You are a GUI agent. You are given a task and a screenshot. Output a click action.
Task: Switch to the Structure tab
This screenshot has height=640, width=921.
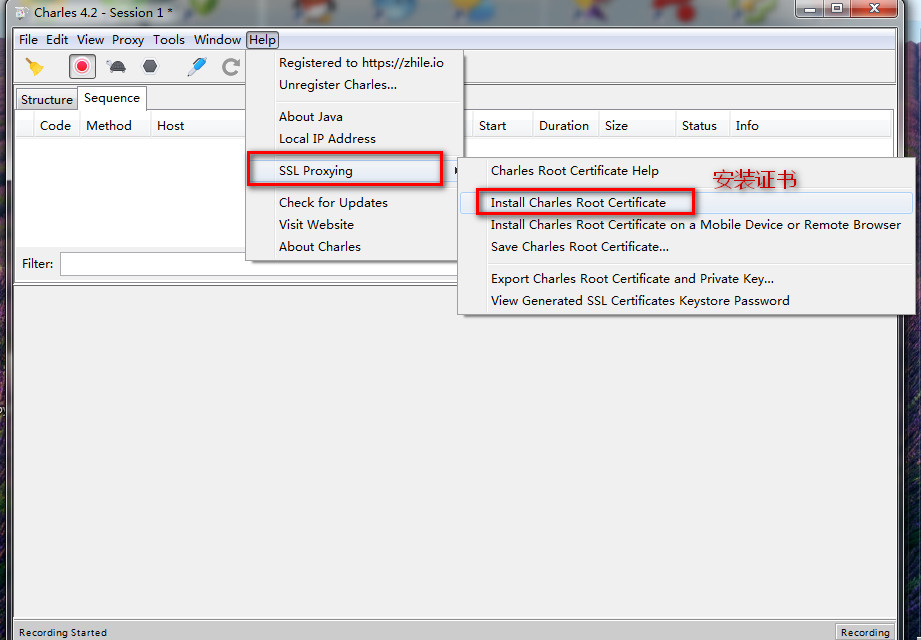click(47, 100)
